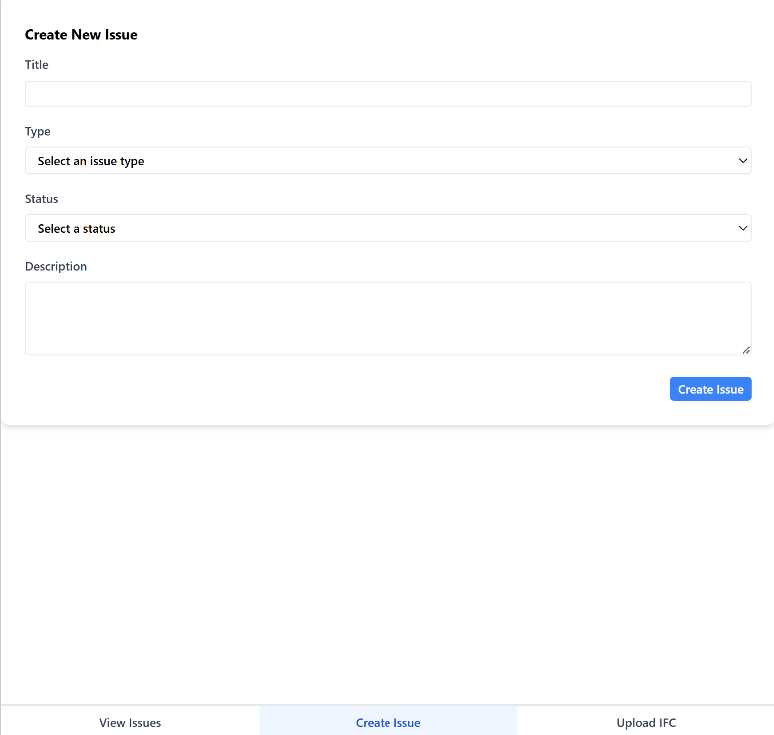Image resolution: width=774 pixels, height=735 pixels.
Task: Click the 'Upload IFC' label text
Action: [x=646, y=723]
